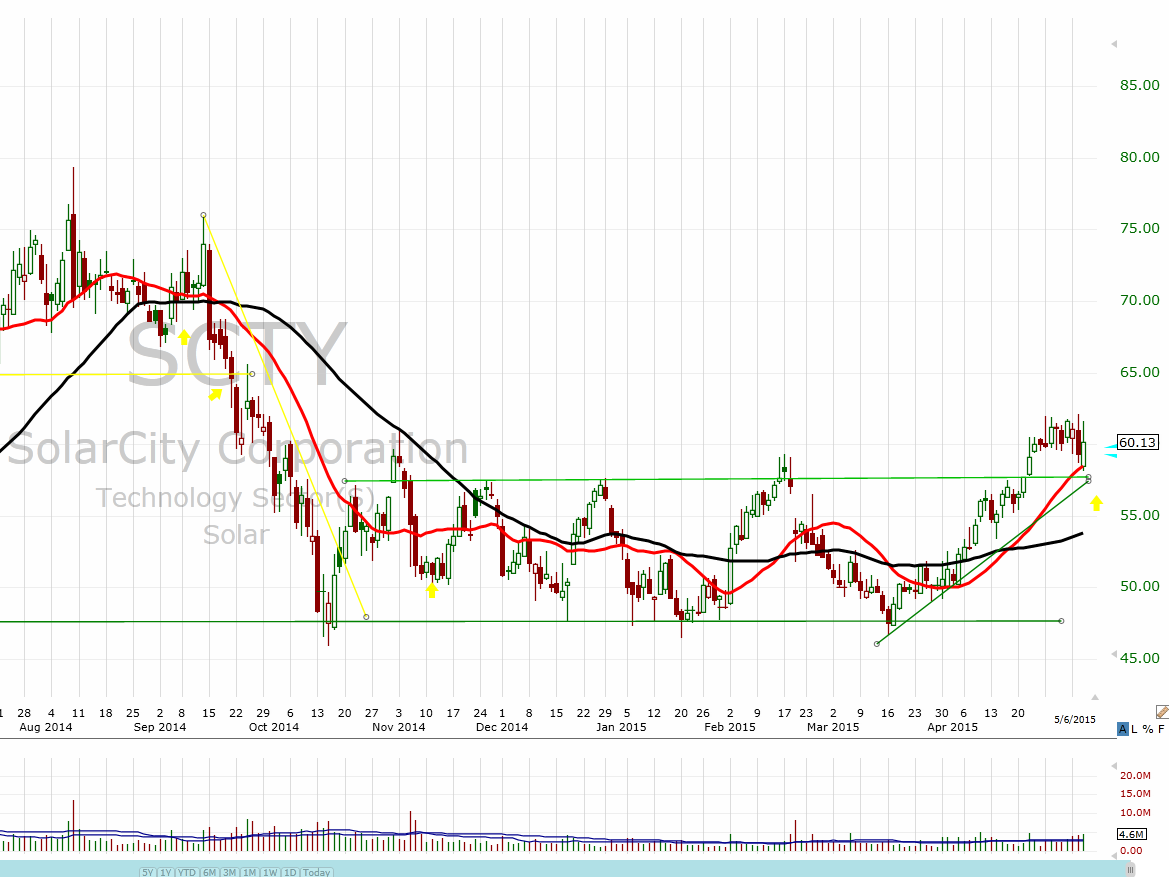Click the gray arrow beside 0.00 volume
Screen dimensions: 1169x877
1114,856
